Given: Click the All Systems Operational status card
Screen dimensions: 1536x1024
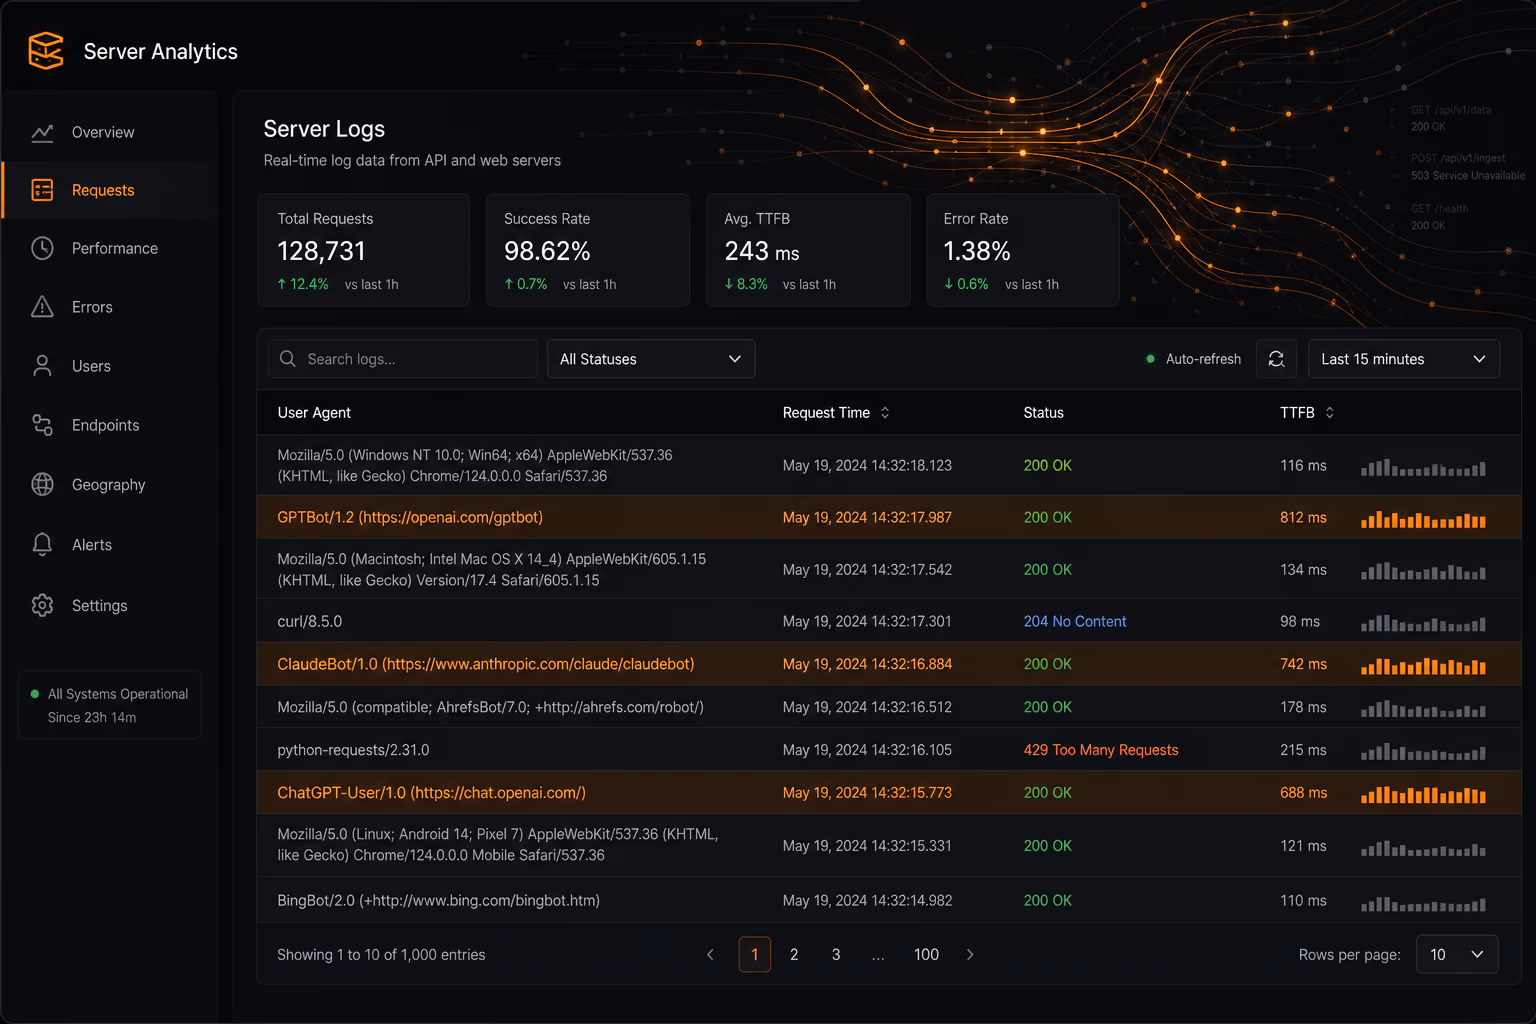Looking at the screenshot, I should 110,705.
